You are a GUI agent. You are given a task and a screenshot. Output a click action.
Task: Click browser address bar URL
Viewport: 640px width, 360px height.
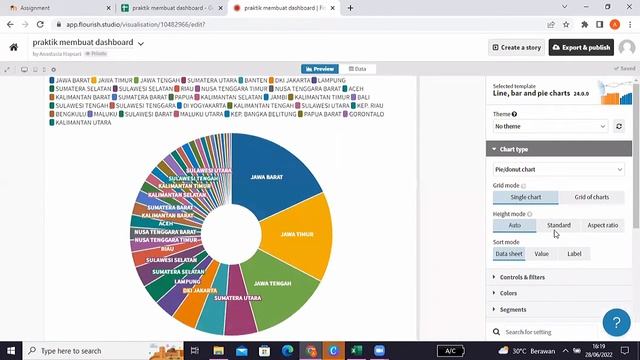coord(136,24)
